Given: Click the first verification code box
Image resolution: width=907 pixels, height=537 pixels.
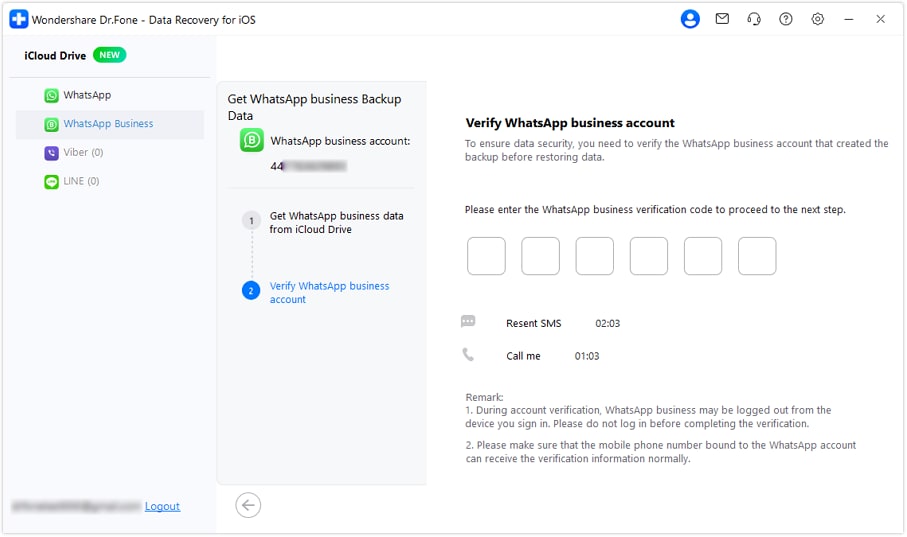Looking at the screenshot, I should tap(487, 256).
